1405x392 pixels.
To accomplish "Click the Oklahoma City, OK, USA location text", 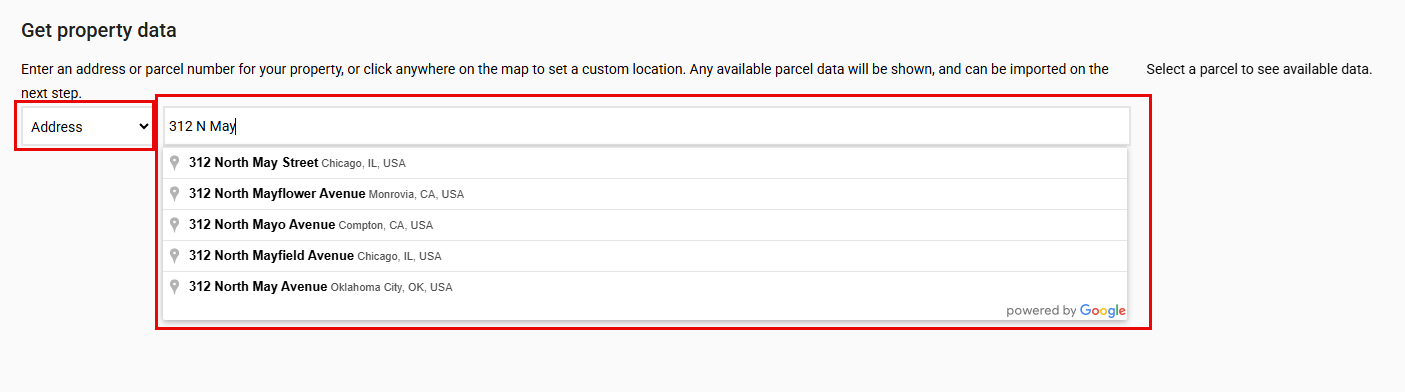I will click(x=391, y=287).
